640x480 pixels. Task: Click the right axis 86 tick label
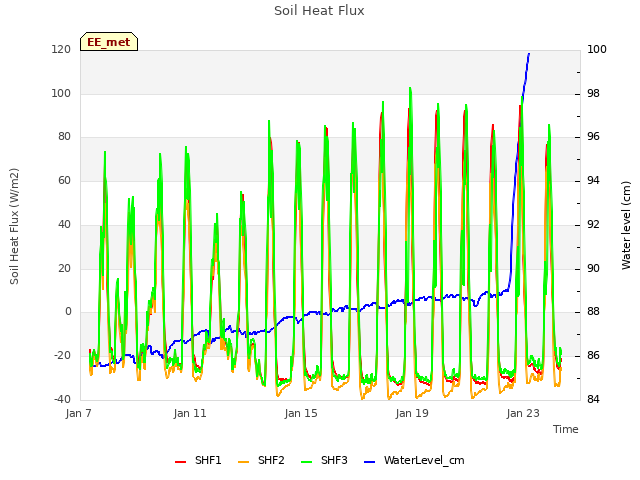click(593, 356)
